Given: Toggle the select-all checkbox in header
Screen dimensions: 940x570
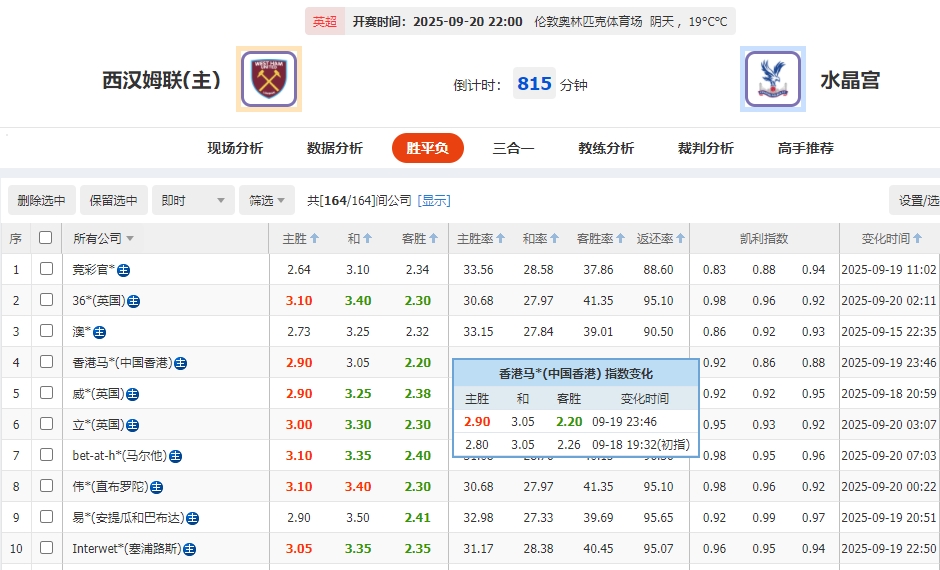Looking at the screenshot, I should [x=46, y=238].
